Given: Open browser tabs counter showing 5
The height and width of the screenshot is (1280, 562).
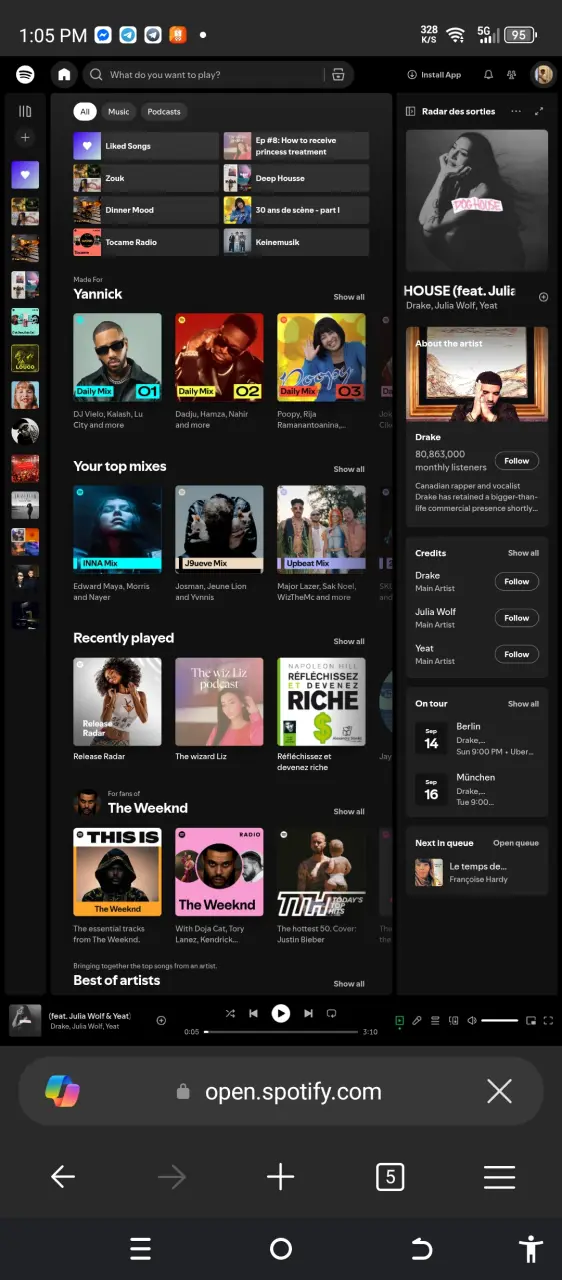Looking at the screenshot, I should pos(390,1177).
